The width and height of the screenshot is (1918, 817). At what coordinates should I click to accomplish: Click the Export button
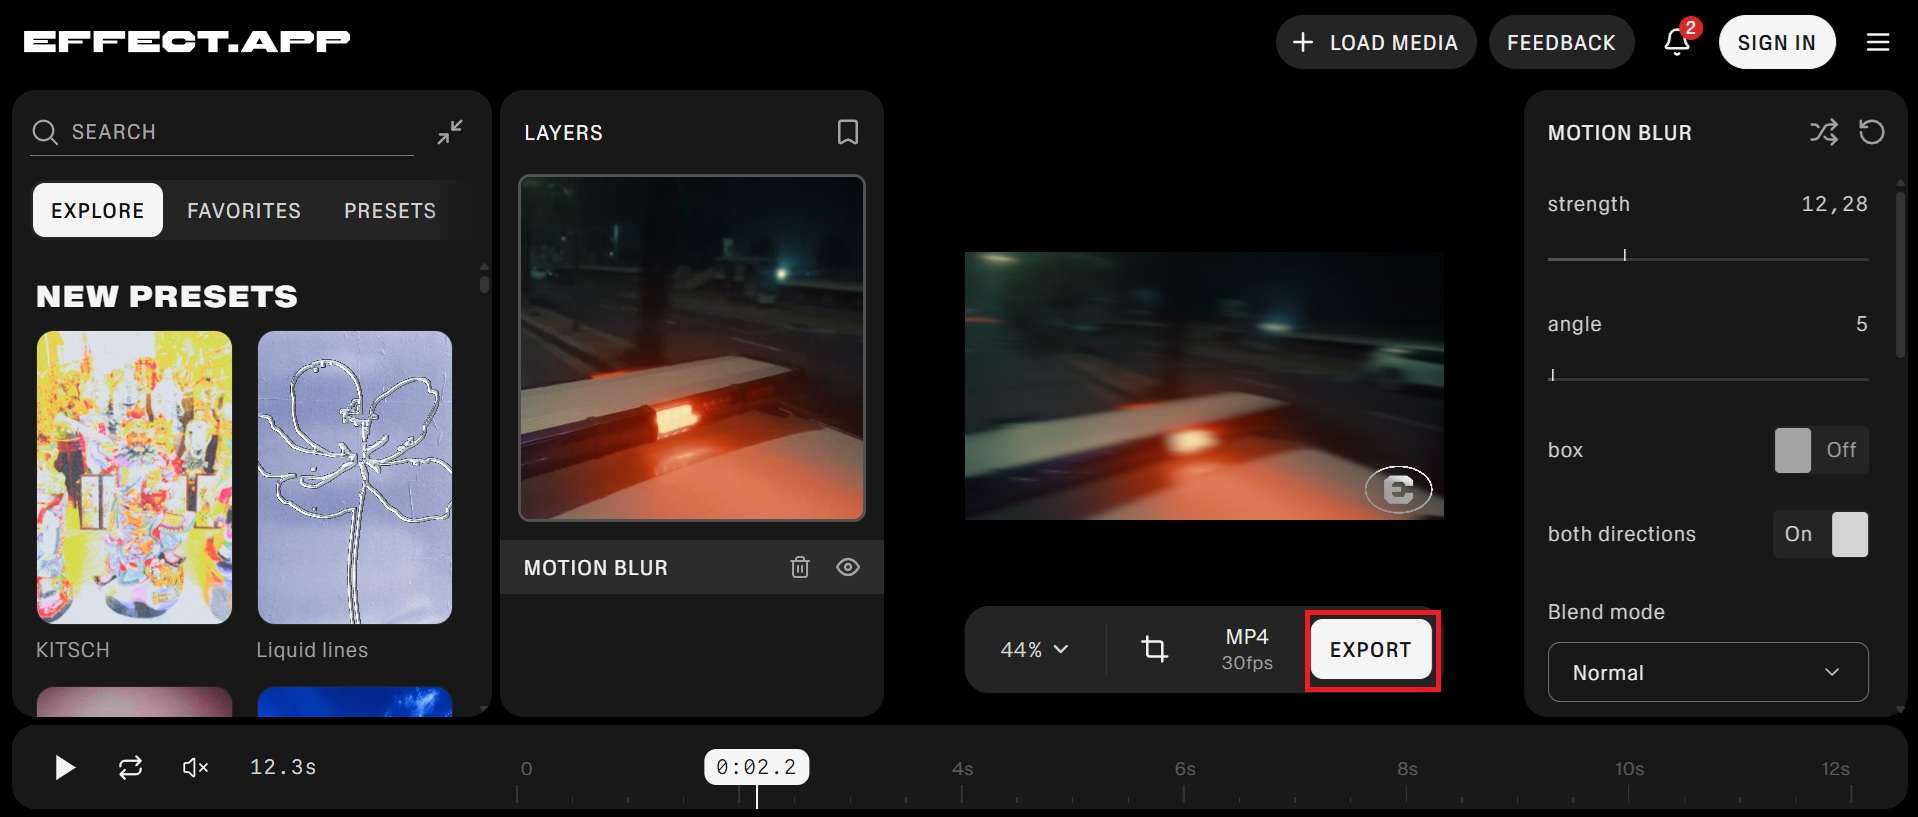point(1371,649)
